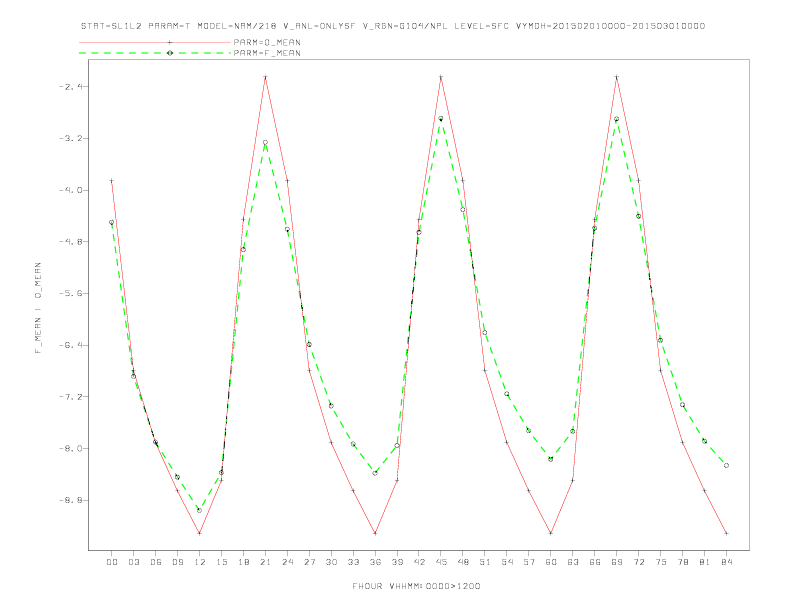Click x-axis tick label 48
The height and width of the screenshot is (612, 792).
[x=463, y=562]
